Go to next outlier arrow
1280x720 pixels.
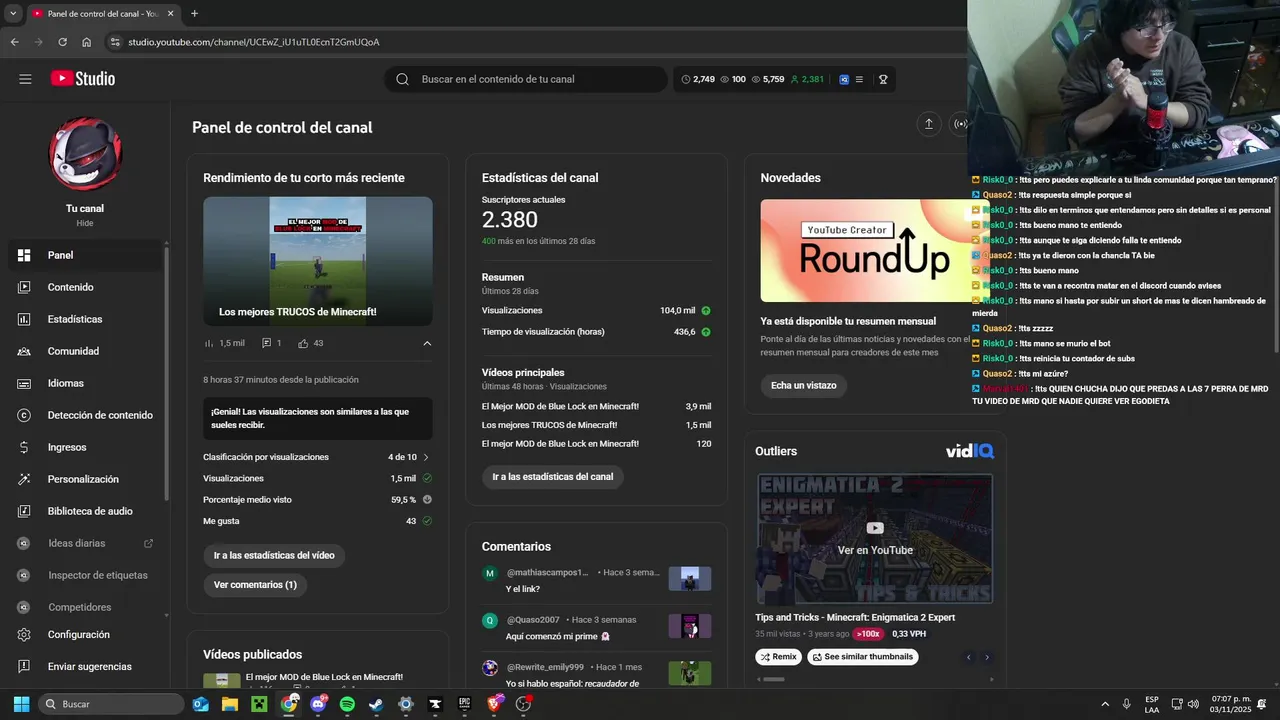coord(987,657)
